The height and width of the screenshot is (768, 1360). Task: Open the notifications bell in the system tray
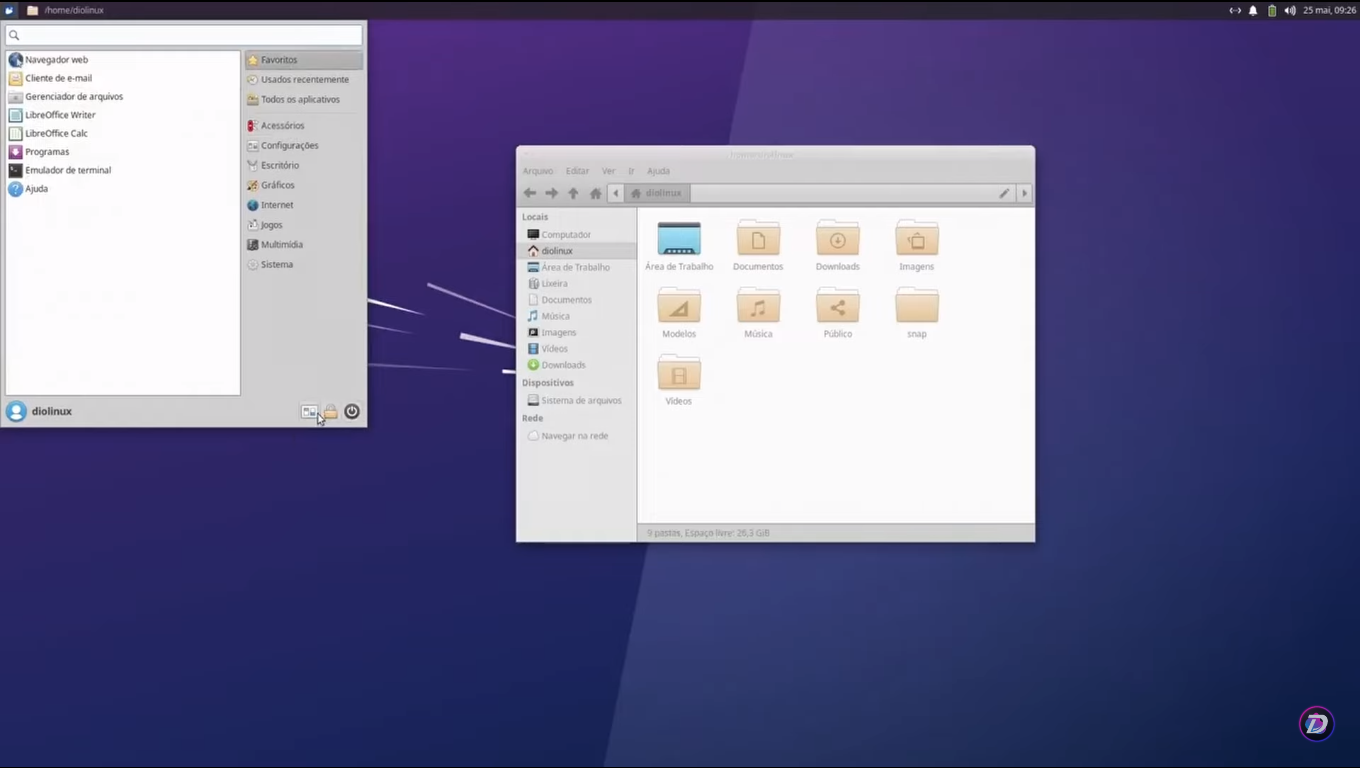tap(1253, 9)
